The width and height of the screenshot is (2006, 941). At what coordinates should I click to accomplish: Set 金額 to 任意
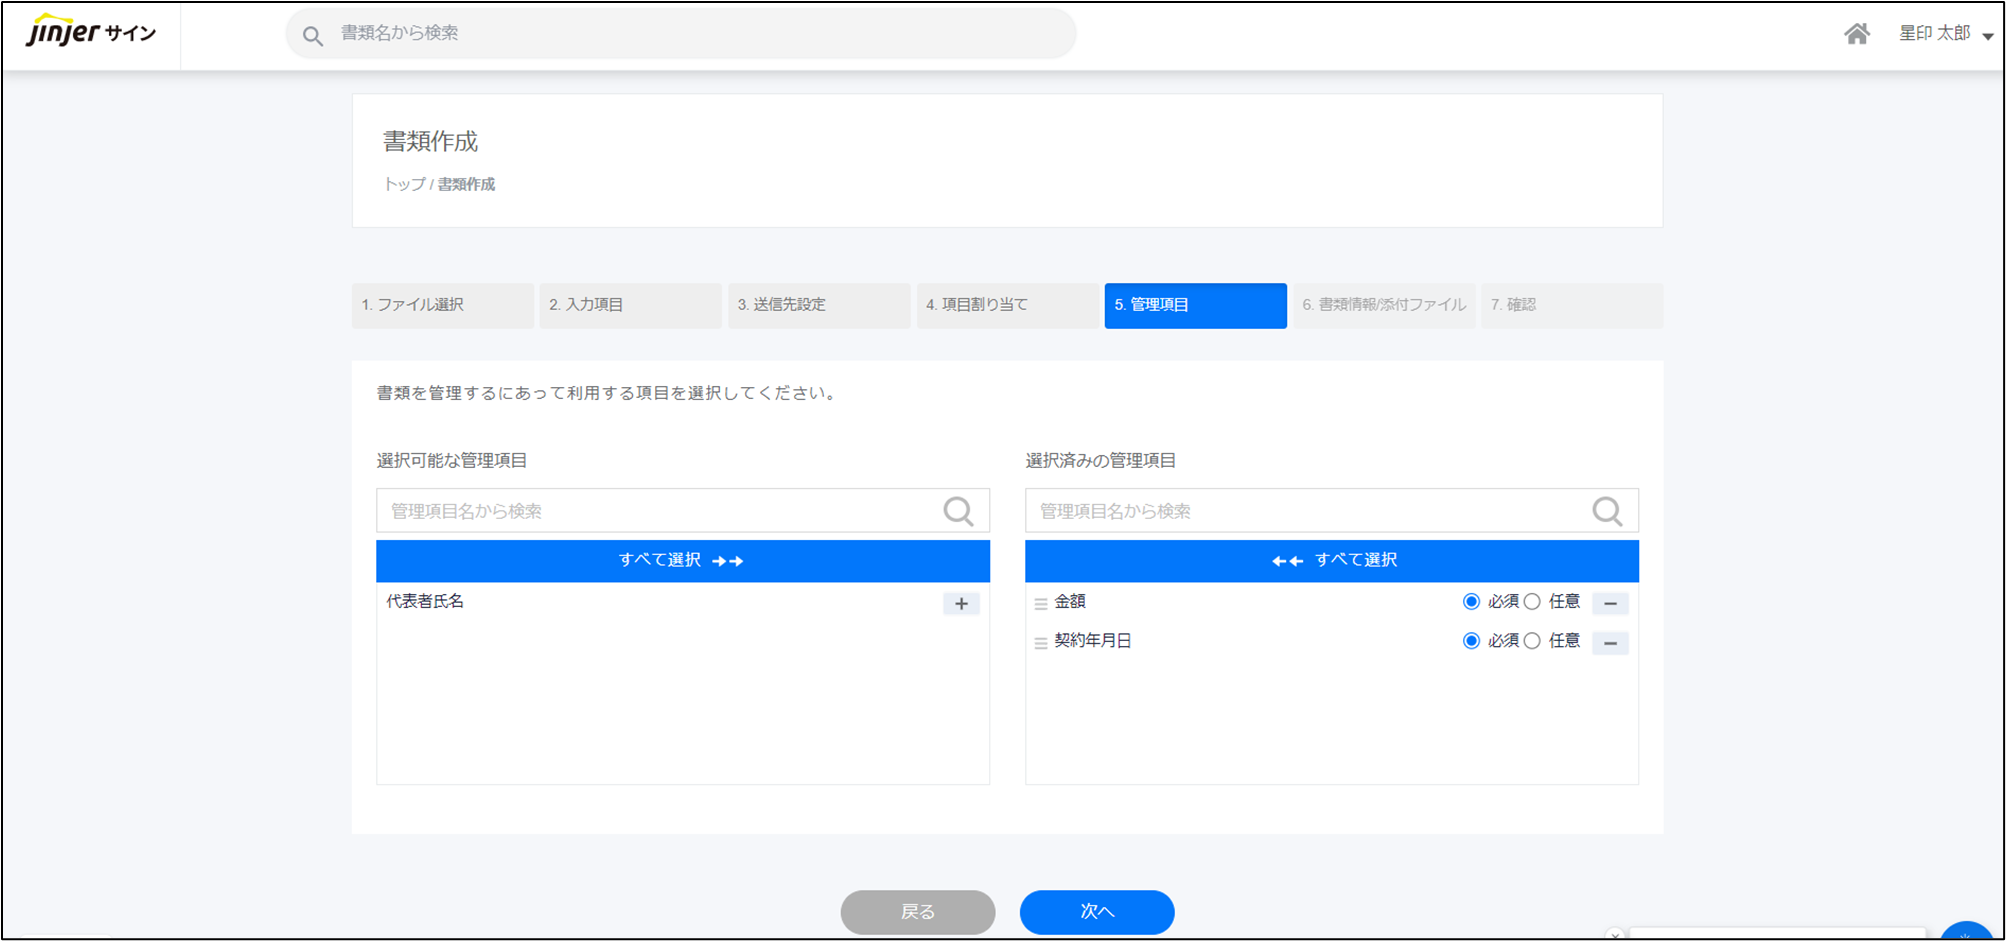1532,602
